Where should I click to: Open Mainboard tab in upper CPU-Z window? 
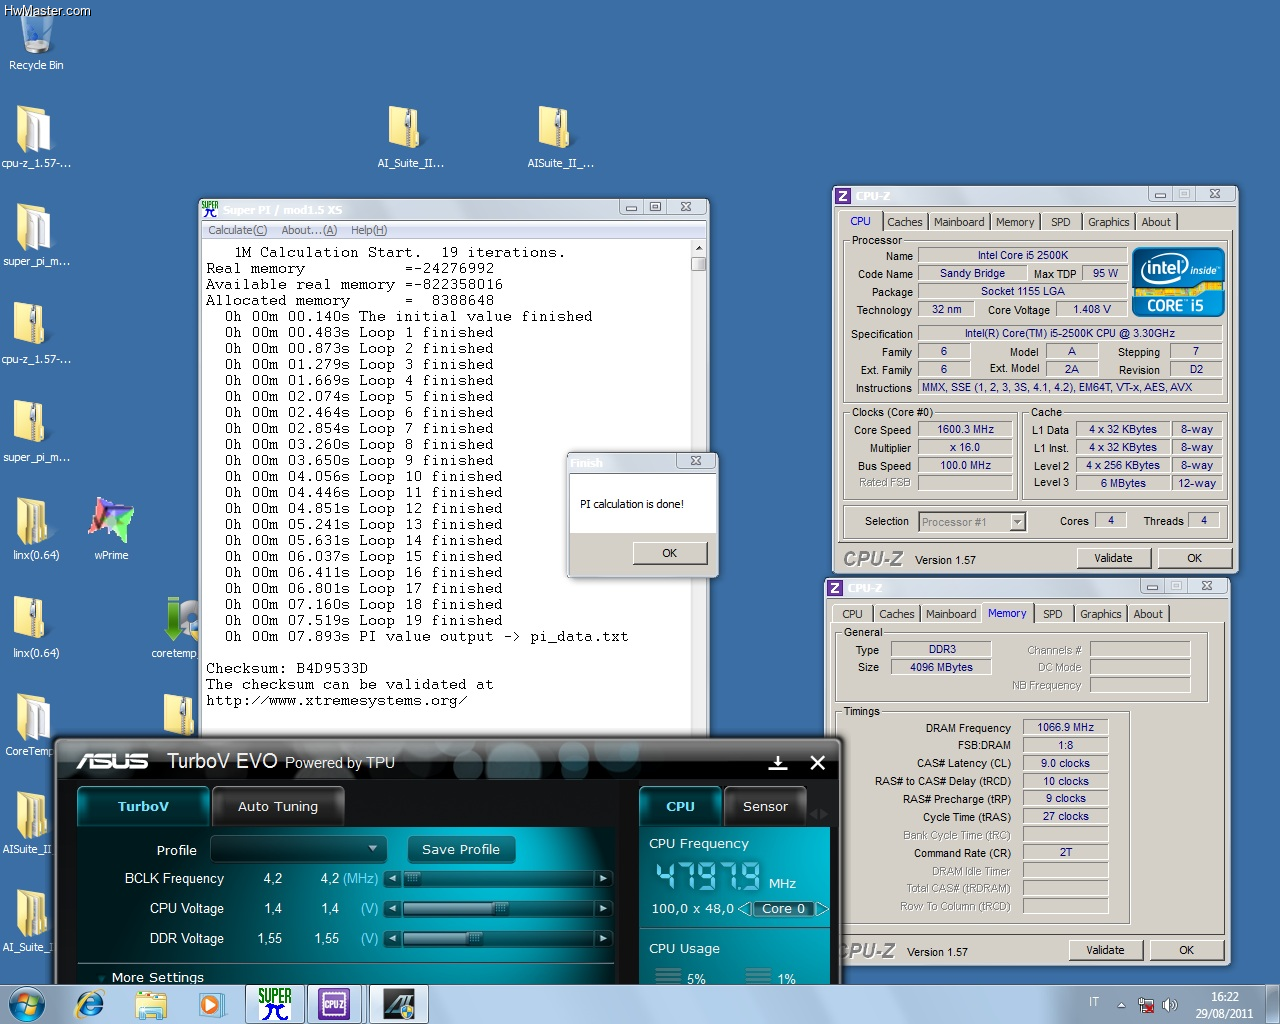959,222
